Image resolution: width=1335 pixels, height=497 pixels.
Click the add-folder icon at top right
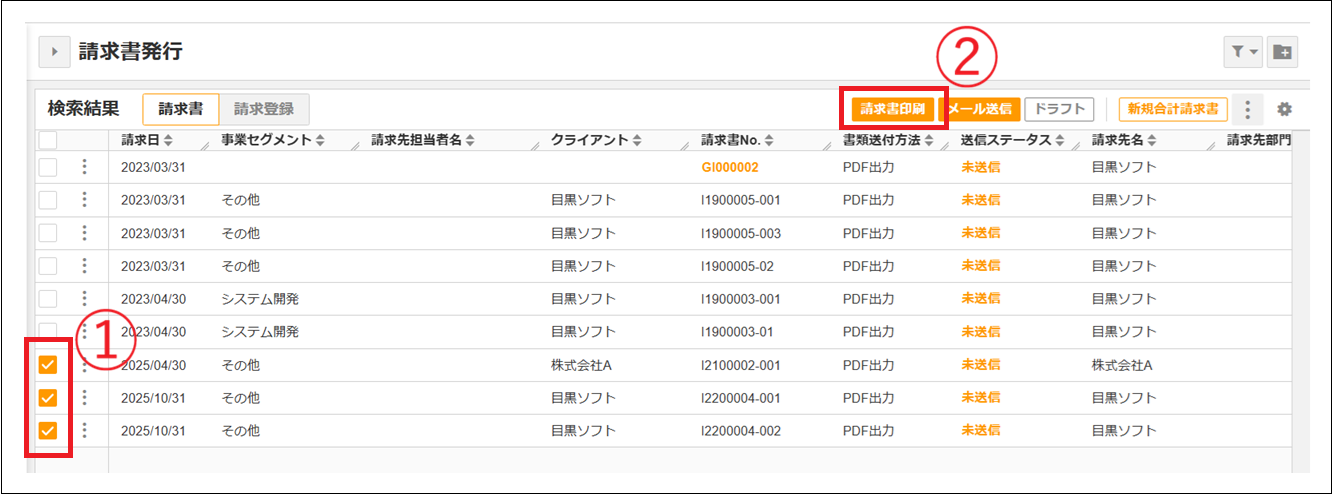1283,52
